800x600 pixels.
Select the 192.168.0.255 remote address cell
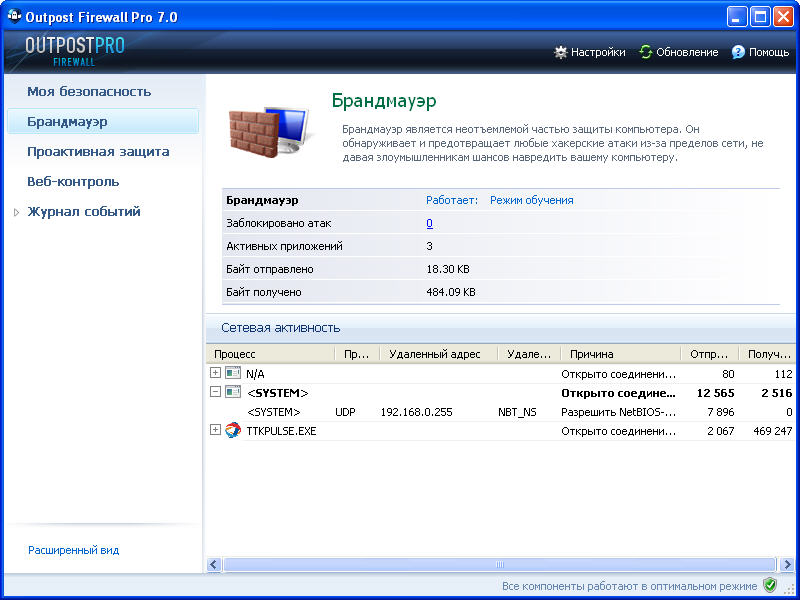[416, 412]
